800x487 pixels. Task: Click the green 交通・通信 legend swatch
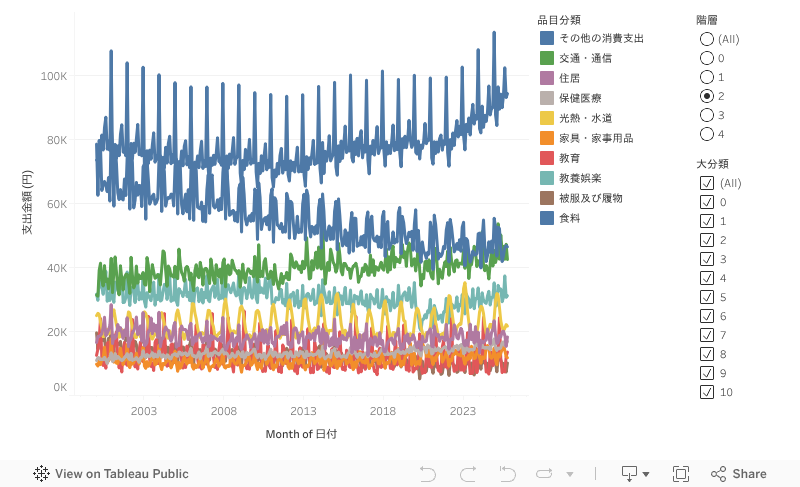point(547,58)
